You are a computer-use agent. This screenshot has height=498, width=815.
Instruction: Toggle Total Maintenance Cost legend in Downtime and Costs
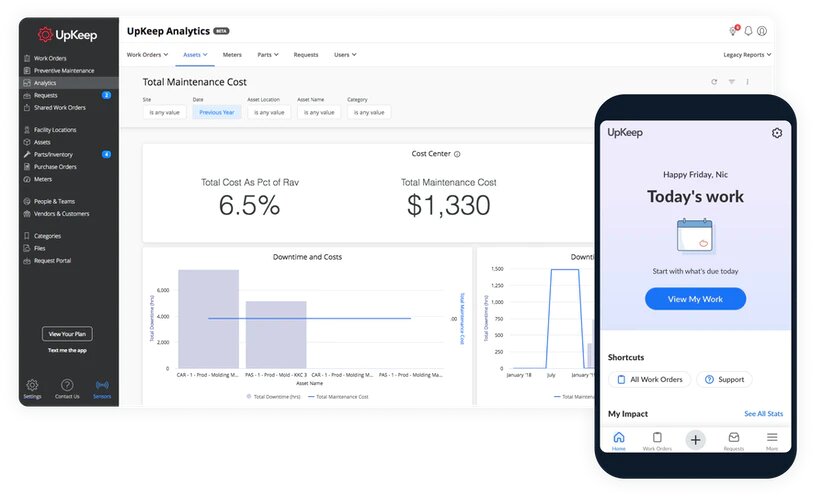[338, 397]
